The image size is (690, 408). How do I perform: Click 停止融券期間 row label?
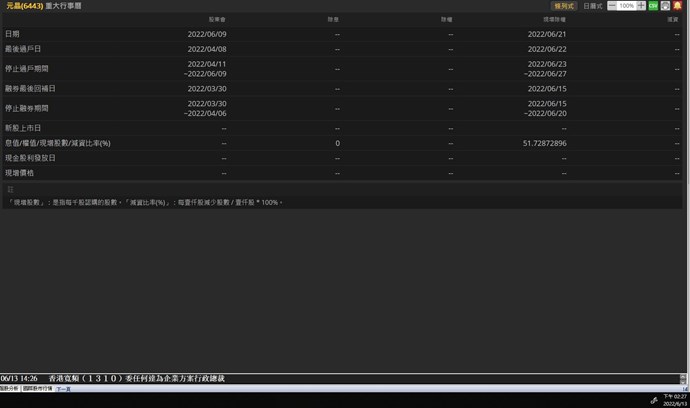[26, 108]
